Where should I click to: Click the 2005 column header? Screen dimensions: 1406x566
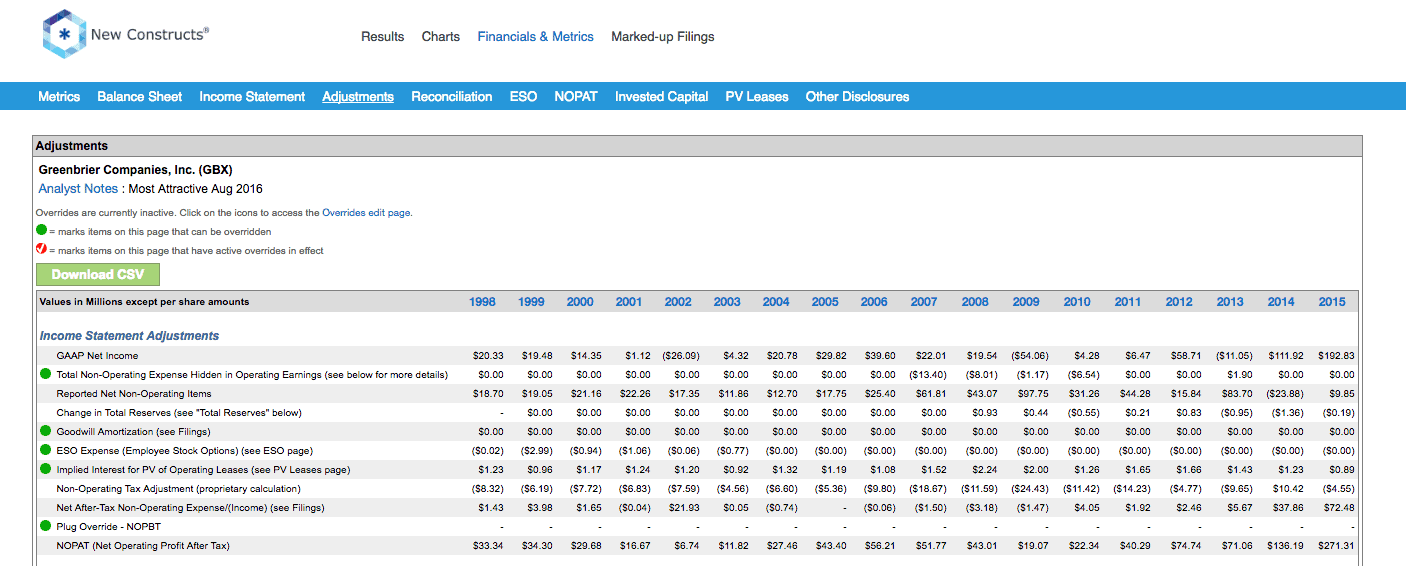825,302
